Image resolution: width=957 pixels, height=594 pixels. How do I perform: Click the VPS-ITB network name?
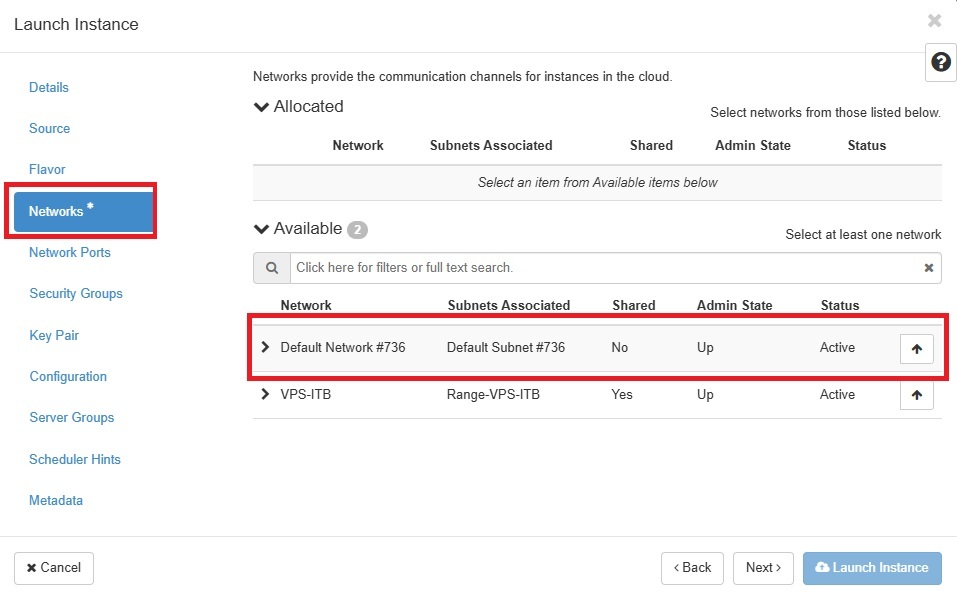[x=305, y=394]
